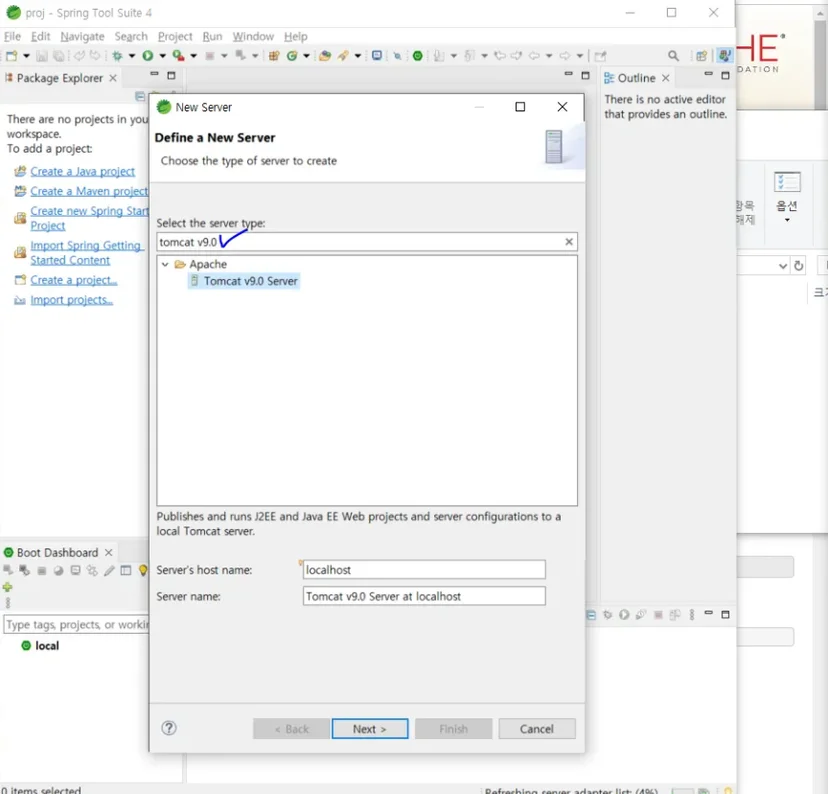Click the Server's host name field
Image resolution: width=828 pixels, height=794 pixels.
(x=424, y=570)
